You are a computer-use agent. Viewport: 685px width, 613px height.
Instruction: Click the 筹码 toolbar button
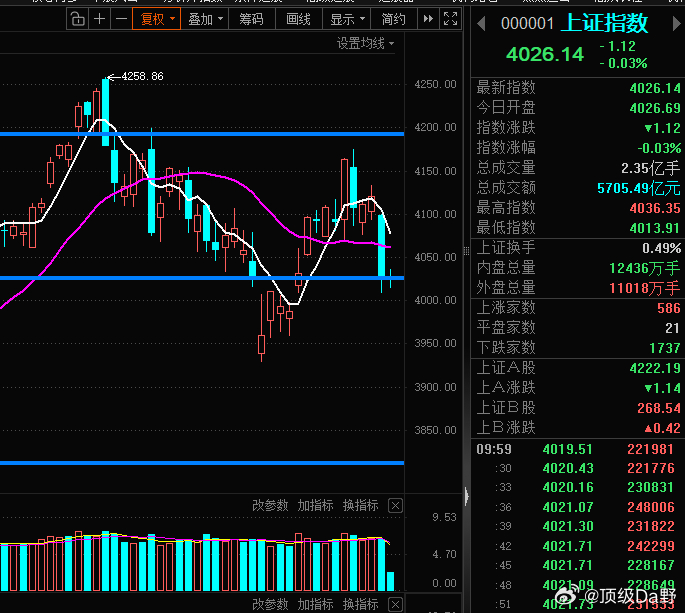251,19
